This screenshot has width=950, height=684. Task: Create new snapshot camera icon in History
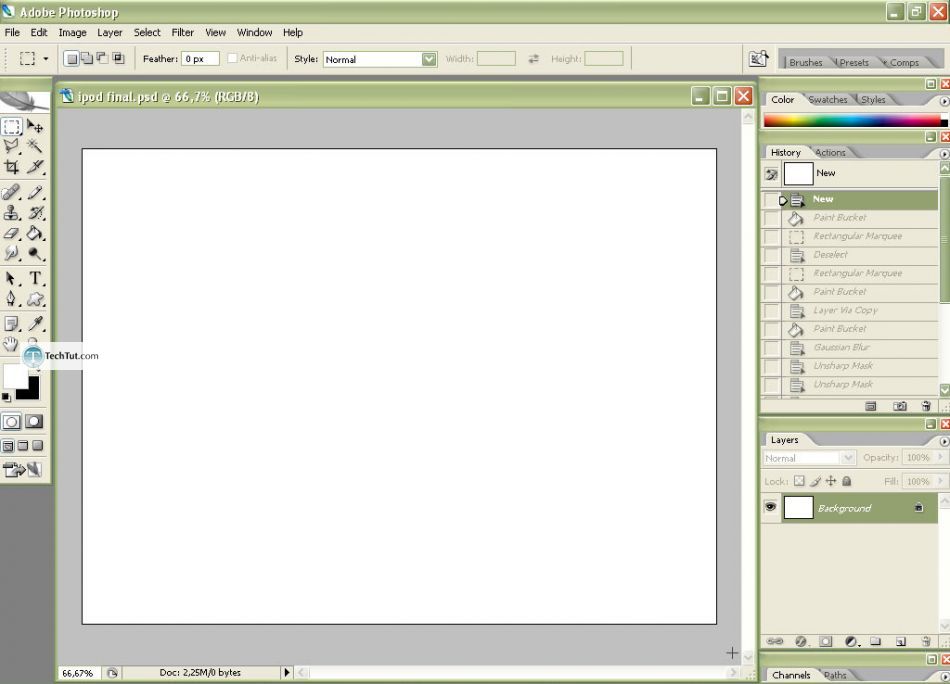(x=900, y=406)
